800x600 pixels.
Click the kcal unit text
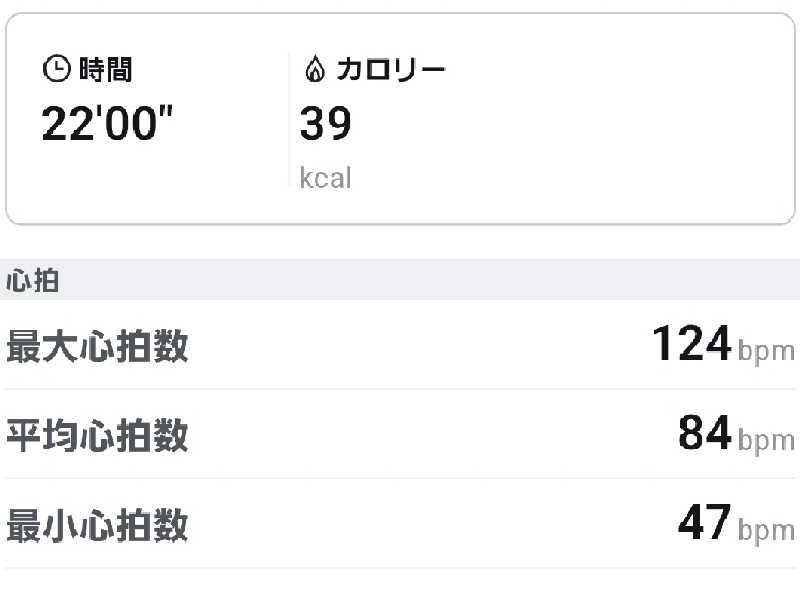pyautogui.click(x=326, y=178)
